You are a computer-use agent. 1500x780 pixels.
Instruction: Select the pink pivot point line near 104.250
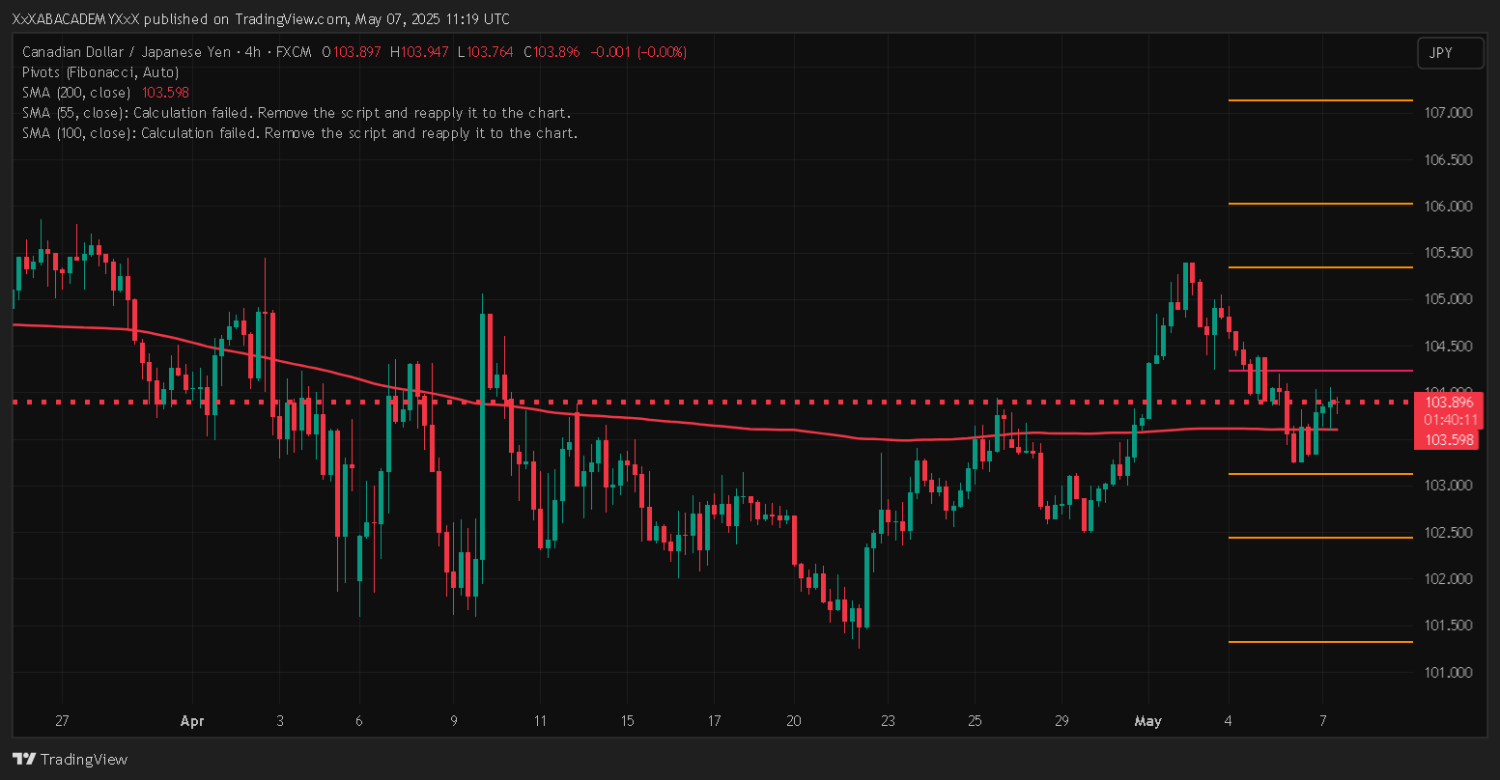click(x=1320, y=371)
